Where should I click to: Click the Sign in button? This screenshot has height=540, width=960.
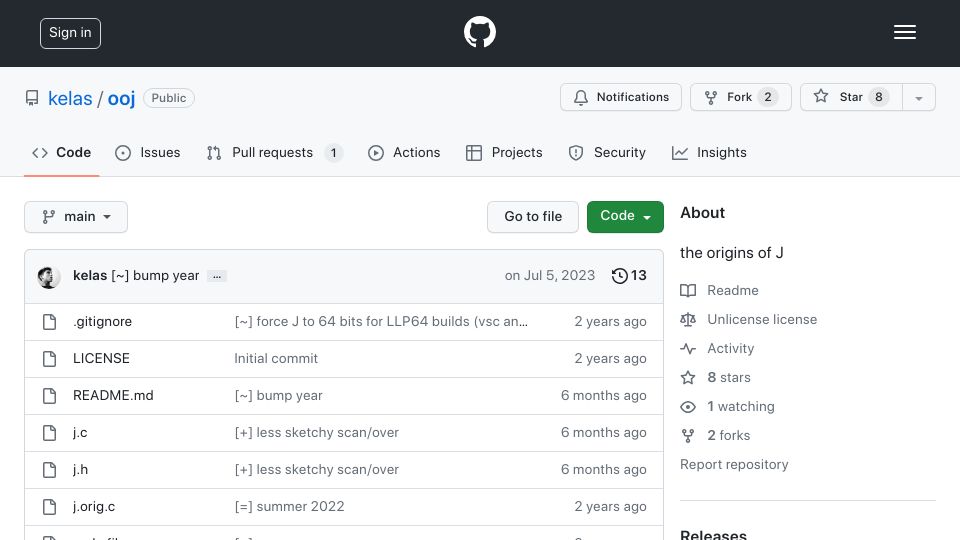click(70, 33)
